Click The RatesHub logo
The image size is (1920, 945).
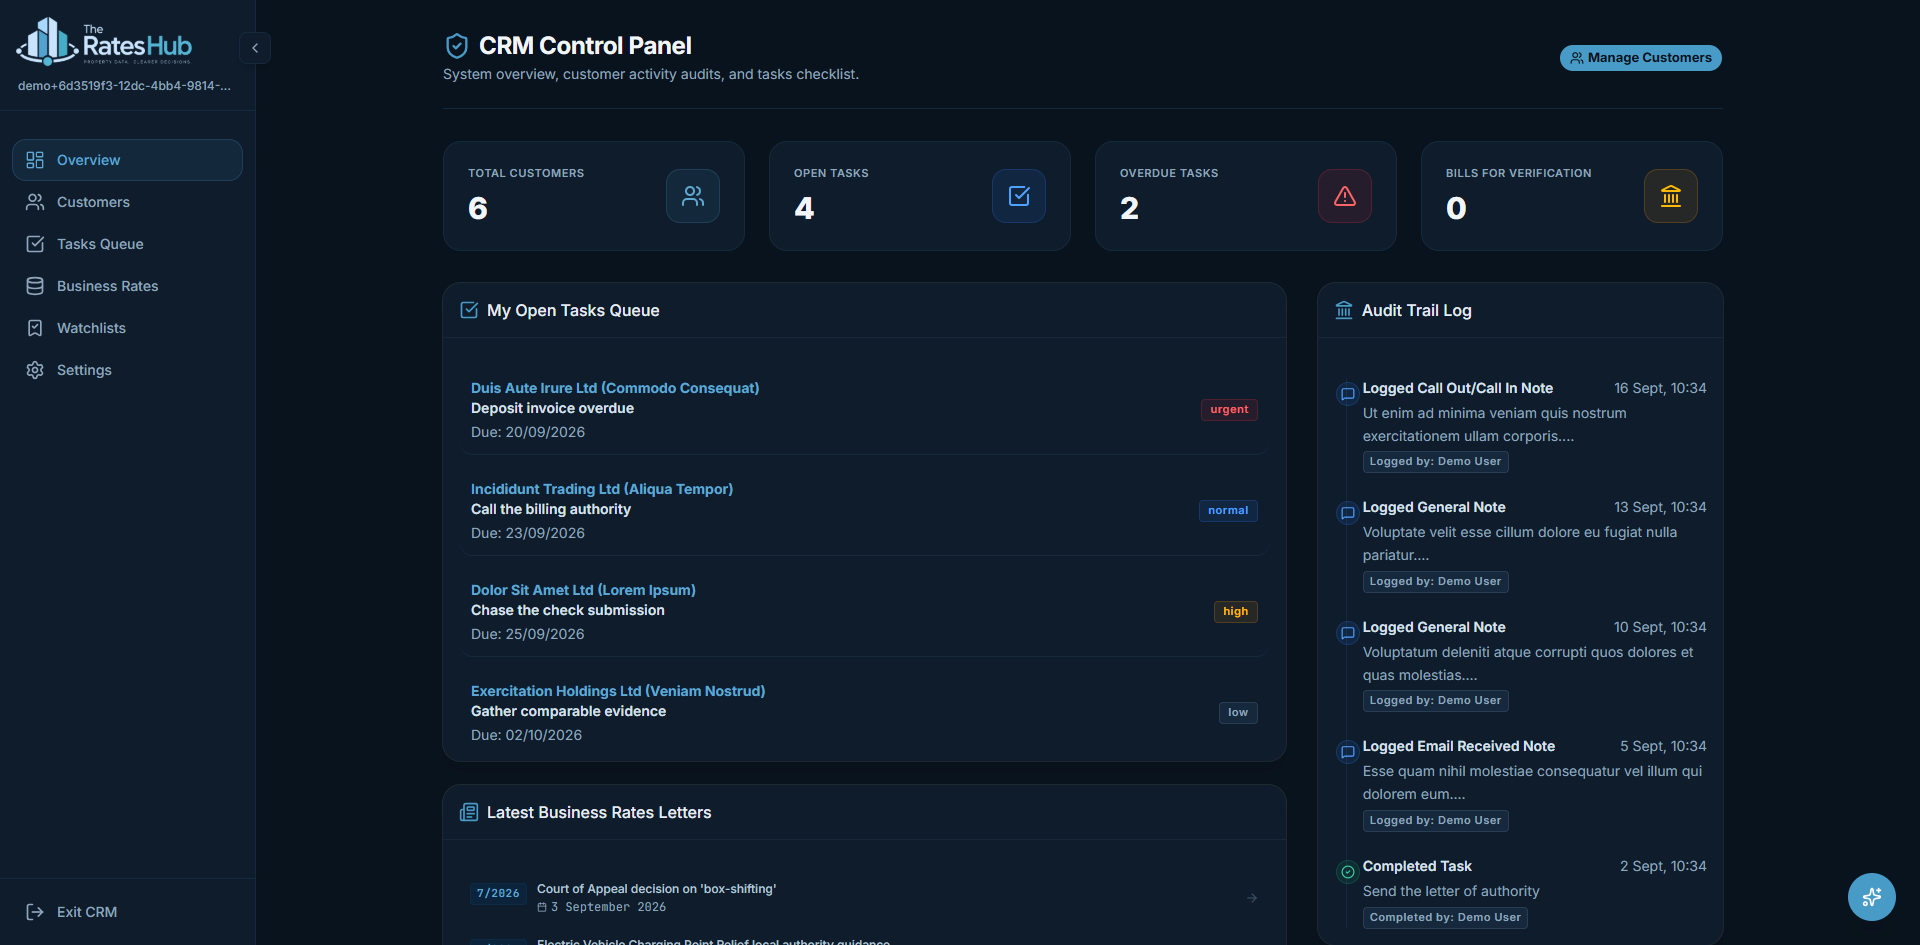pos(104,42)
